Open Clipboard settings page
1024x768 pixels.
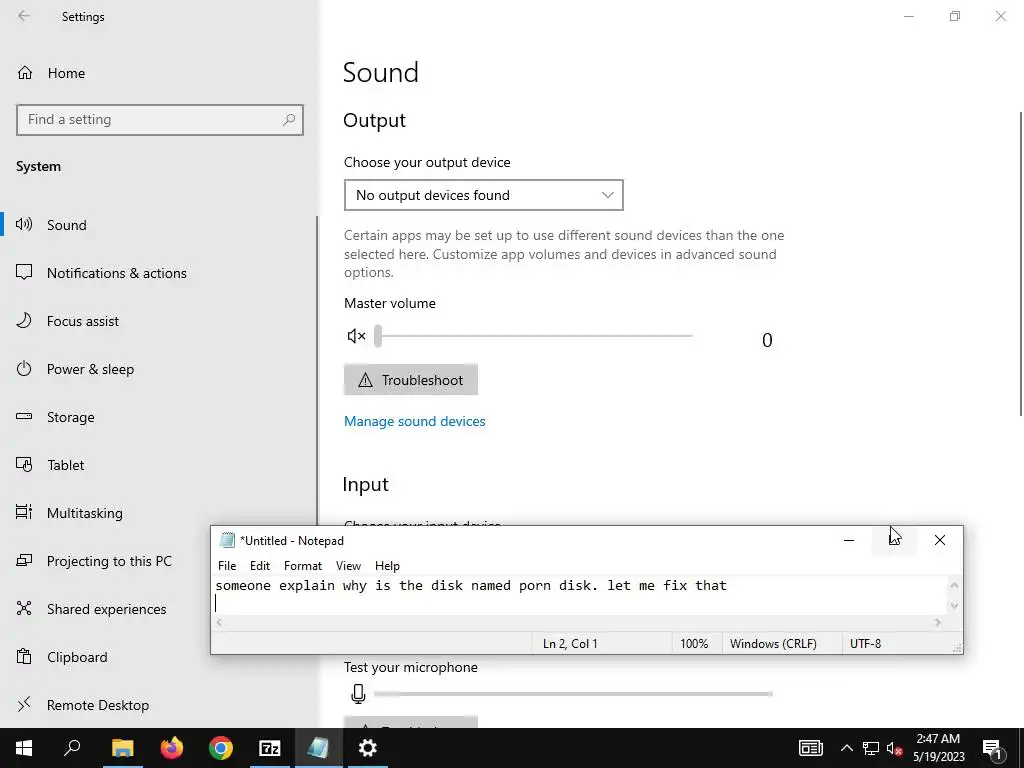76,657
